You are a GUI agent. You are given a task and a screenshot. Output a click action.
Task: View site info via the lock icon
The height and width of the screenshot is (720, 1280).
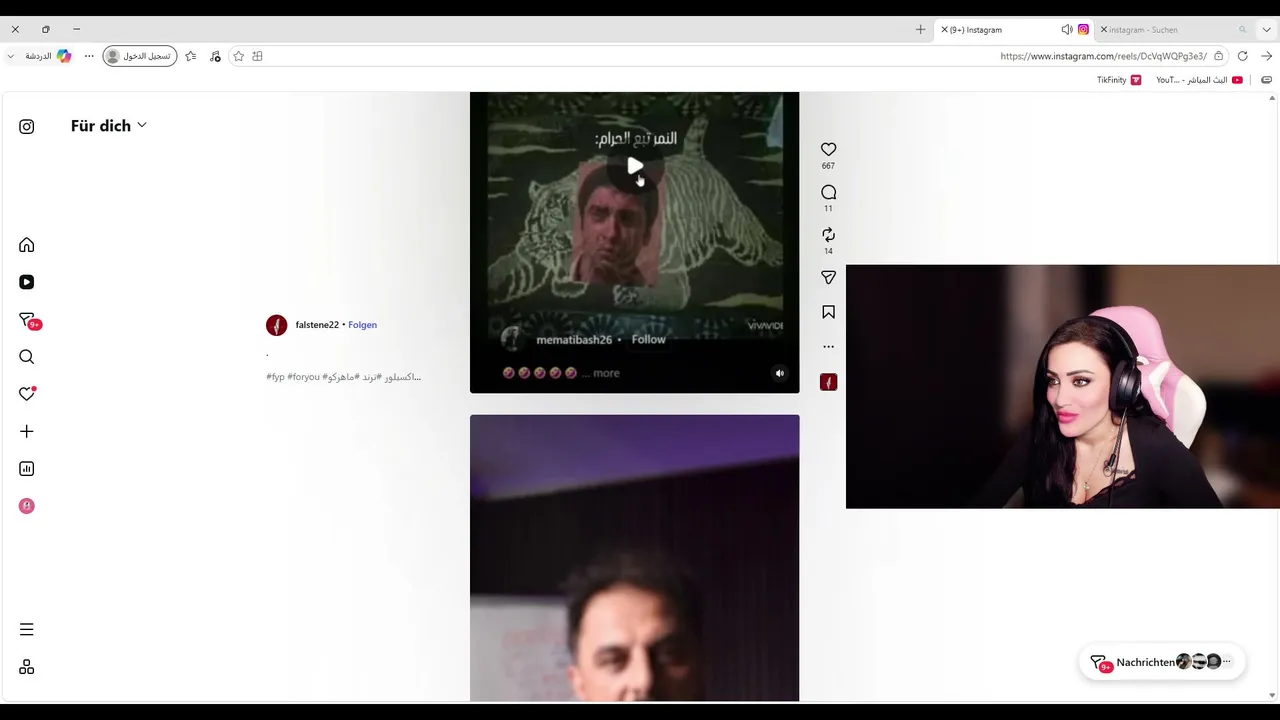(1218, 56)
